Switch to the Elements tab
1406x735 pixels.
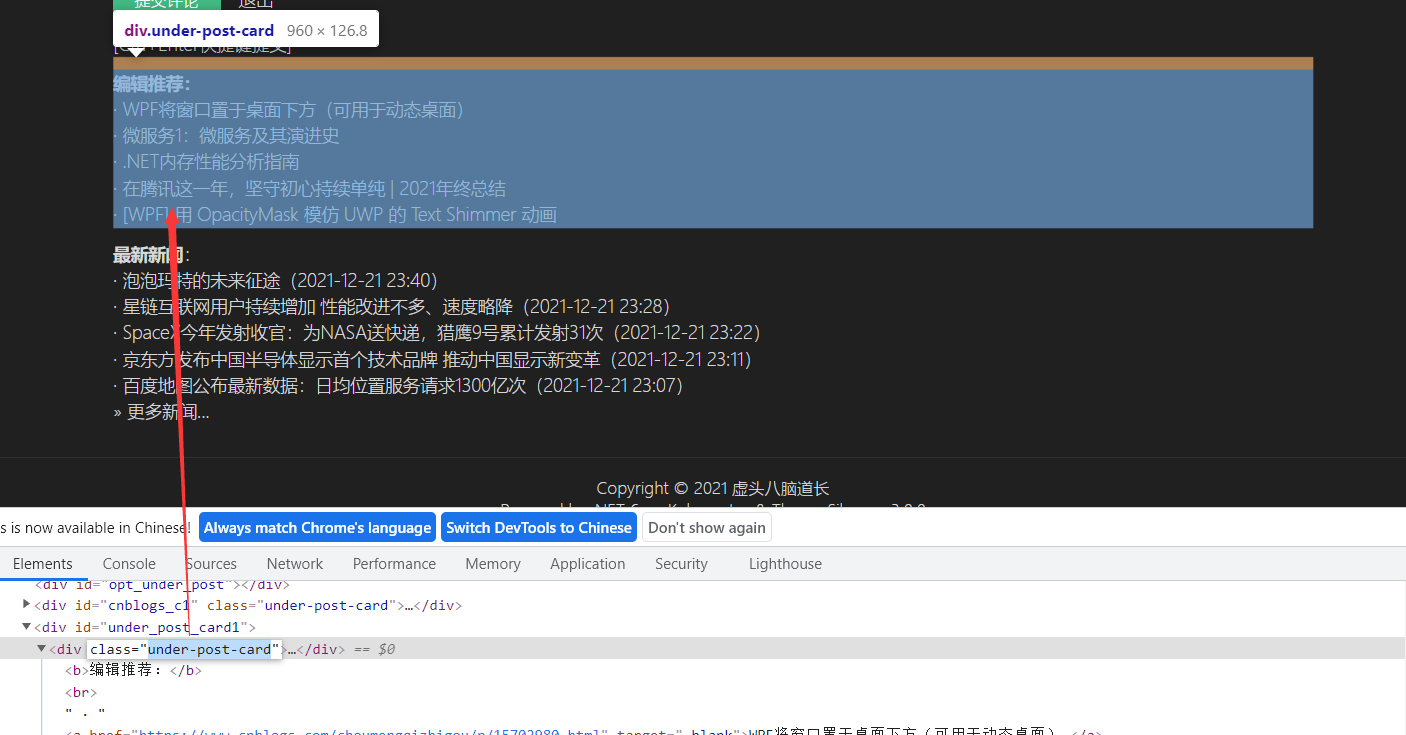click(x=42, y=564)
